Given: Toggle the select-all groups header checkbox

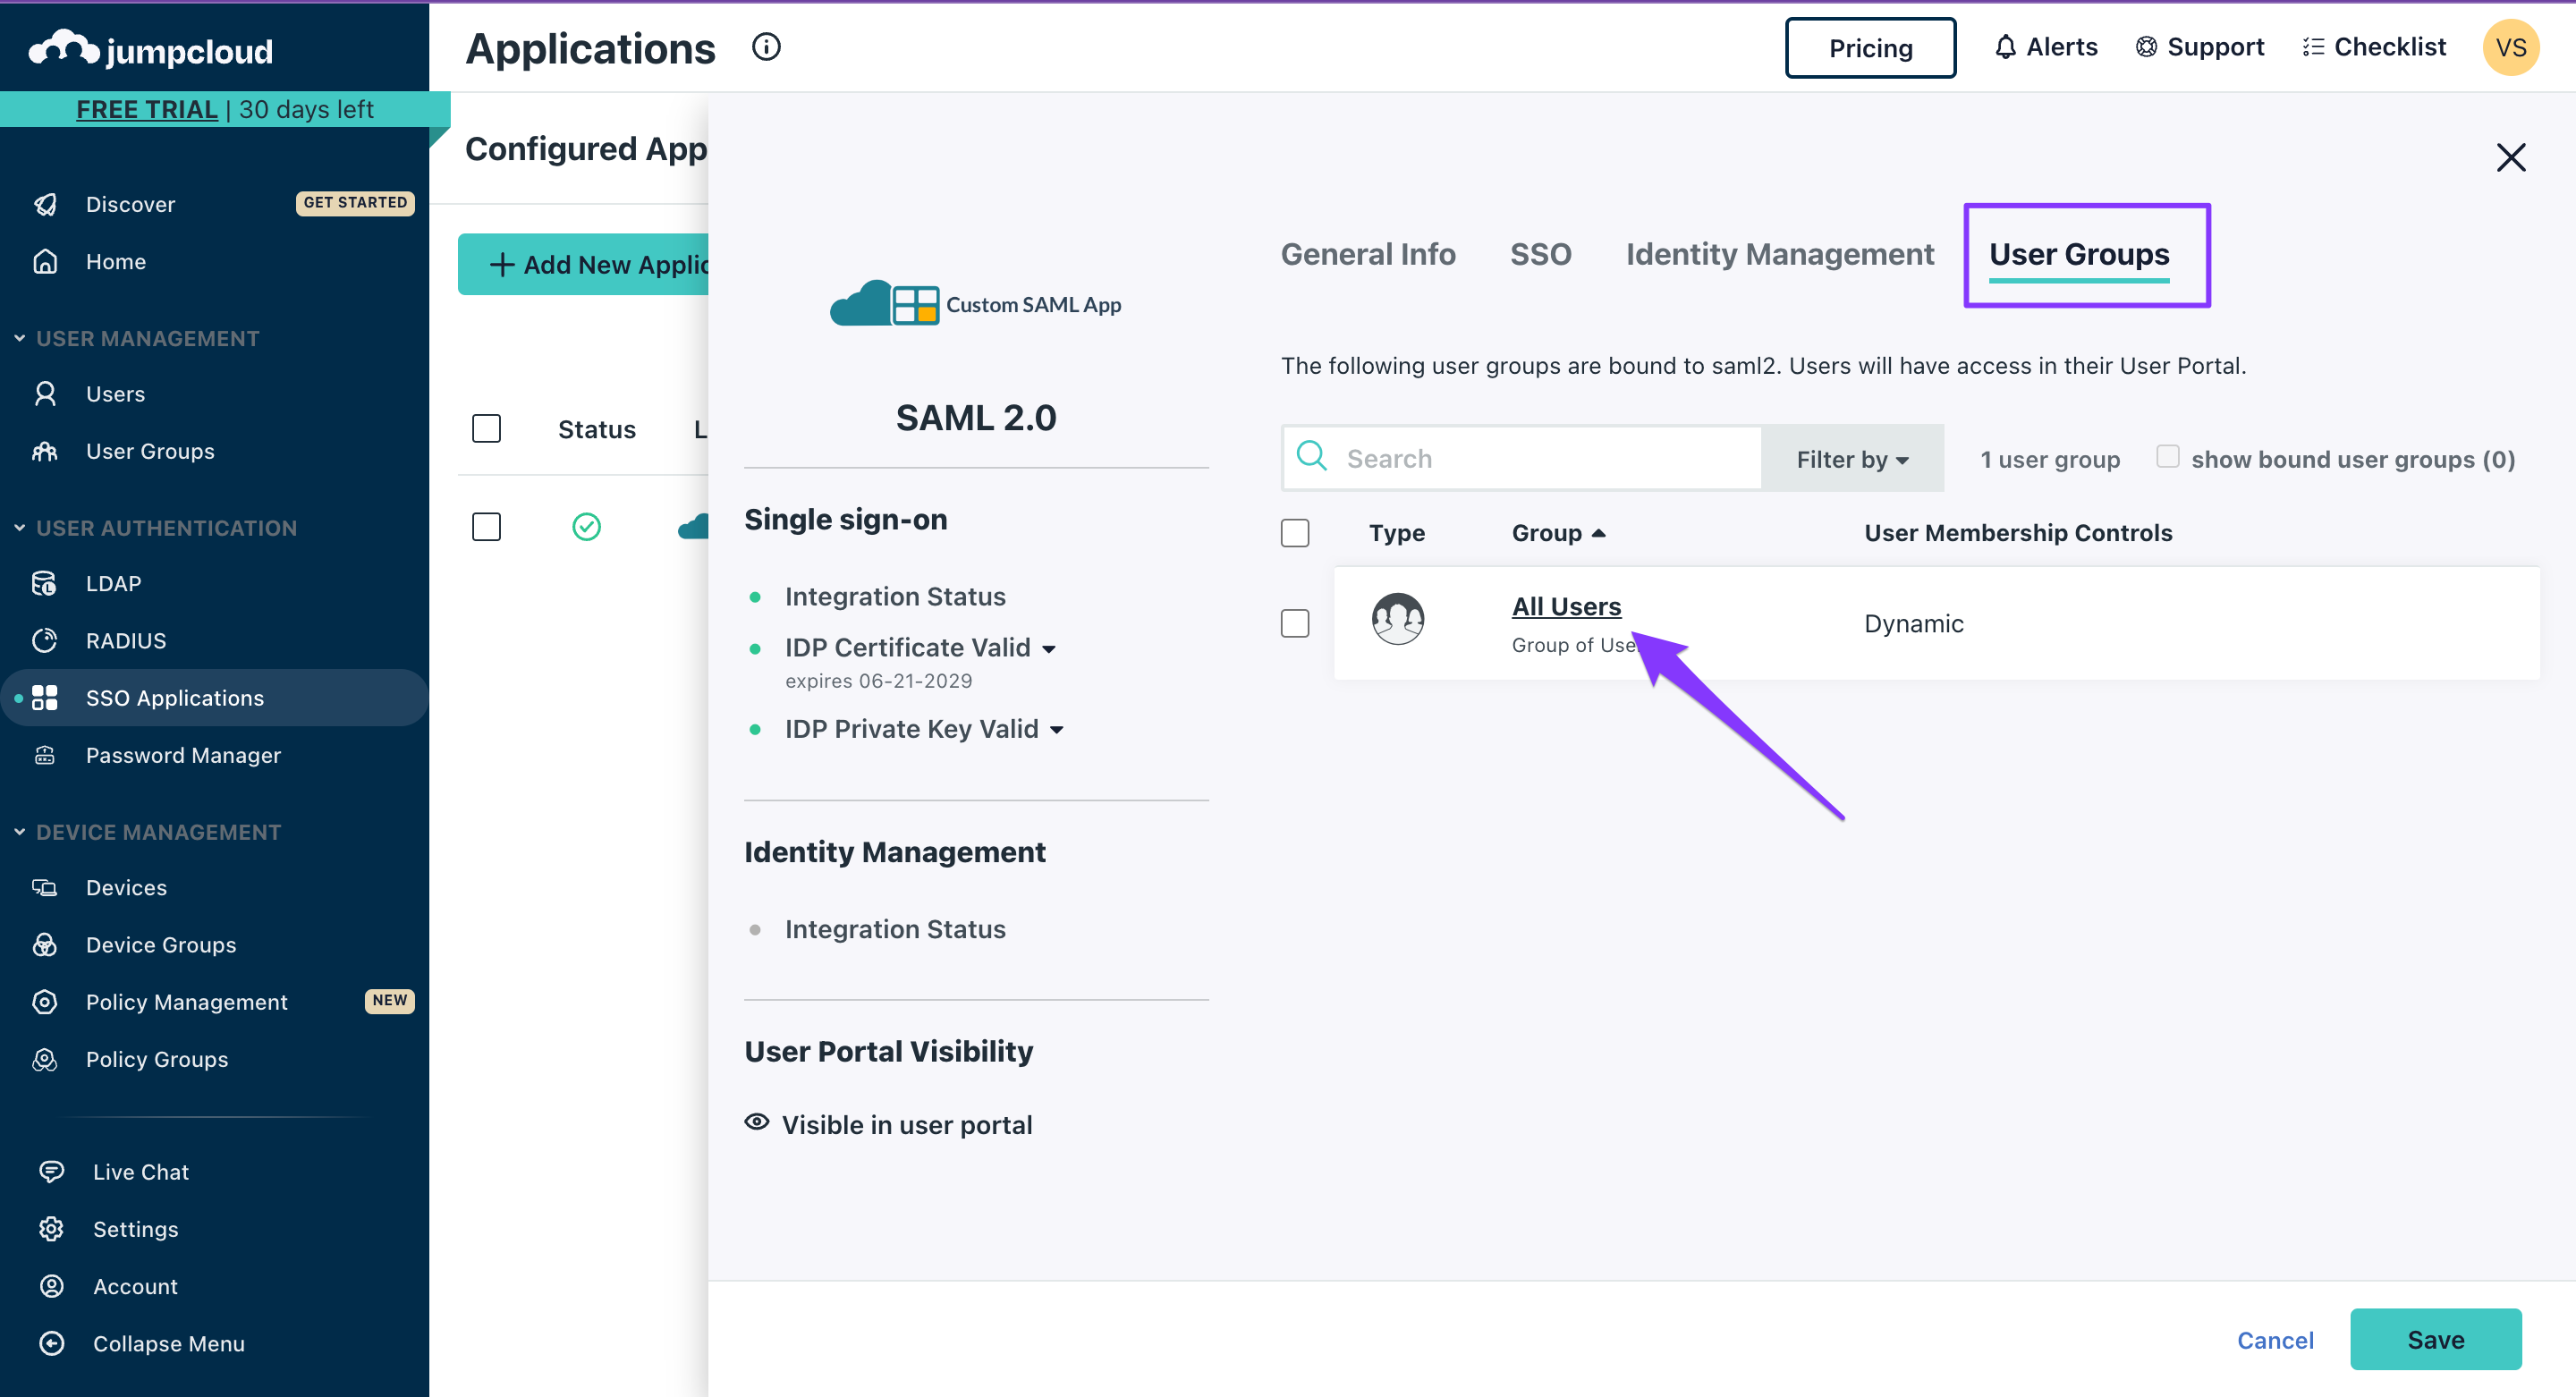Looking at the screenshot, I should coord(1295,533).
